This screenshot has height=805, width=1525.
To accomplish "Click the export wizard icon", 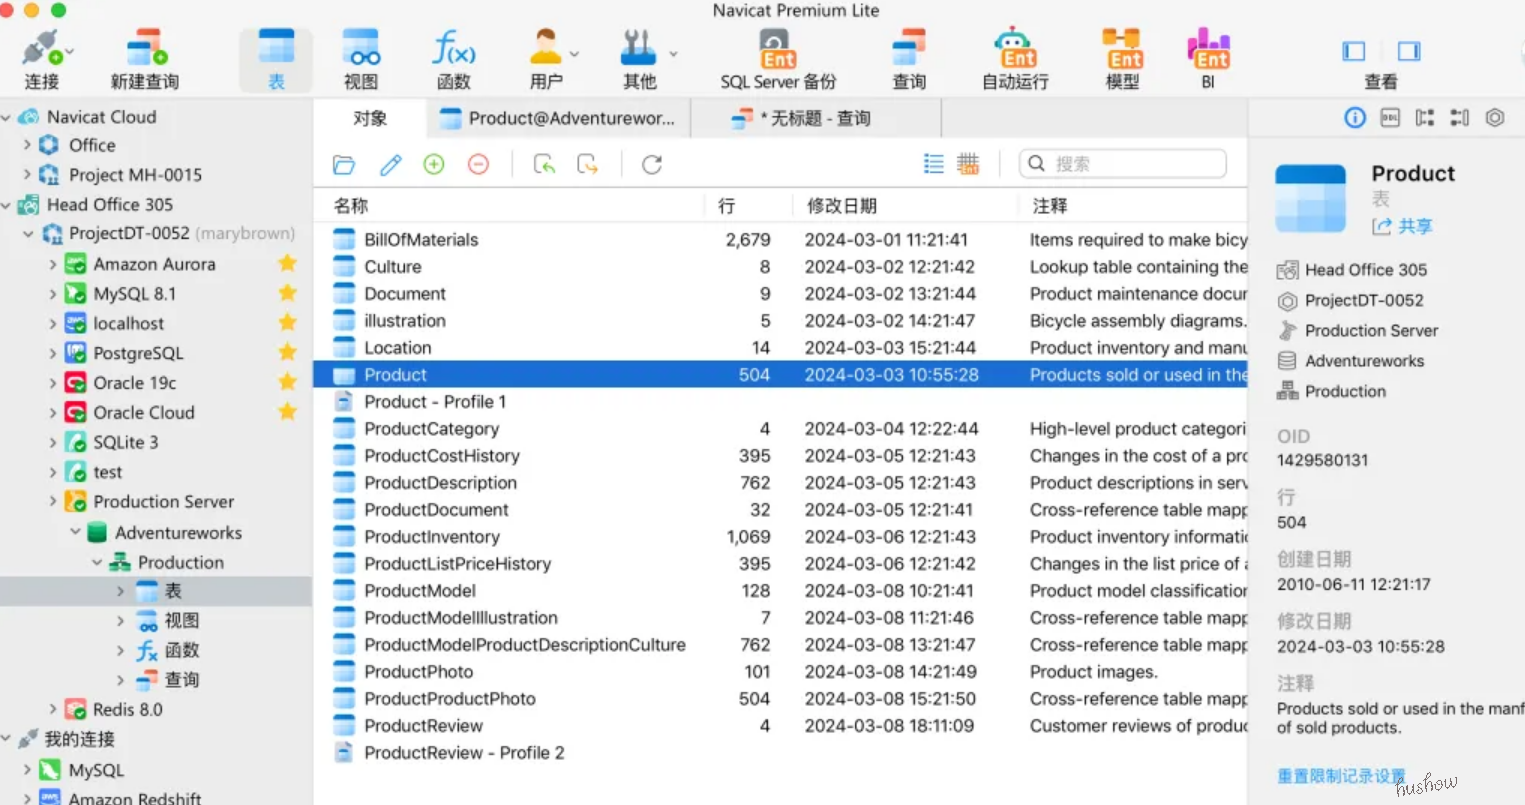I will (x=588, y=164).
